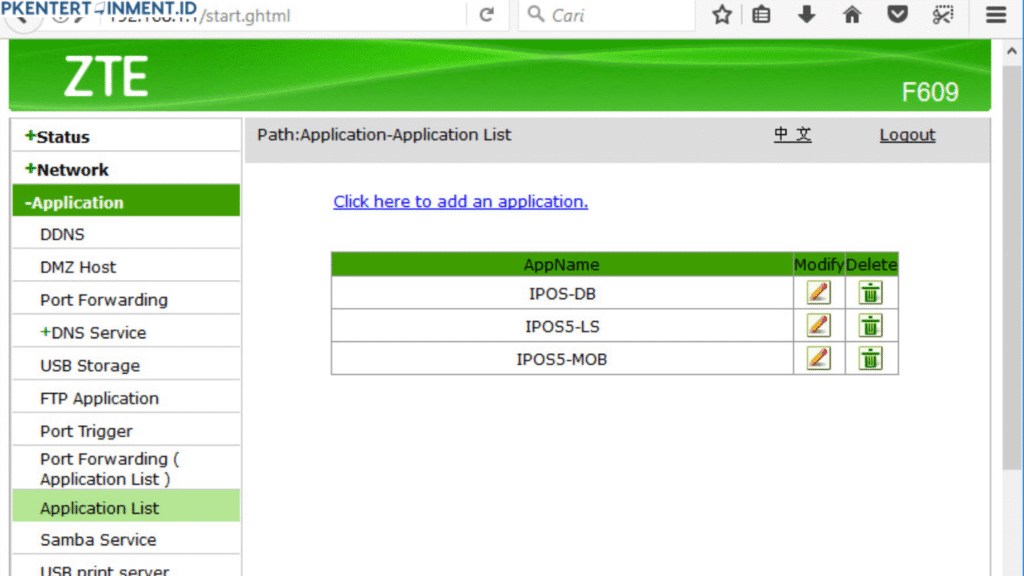Open the DDNS settings page
Image resolution: width=1024 pixels, height=576 pixels.
click(59, 234)
